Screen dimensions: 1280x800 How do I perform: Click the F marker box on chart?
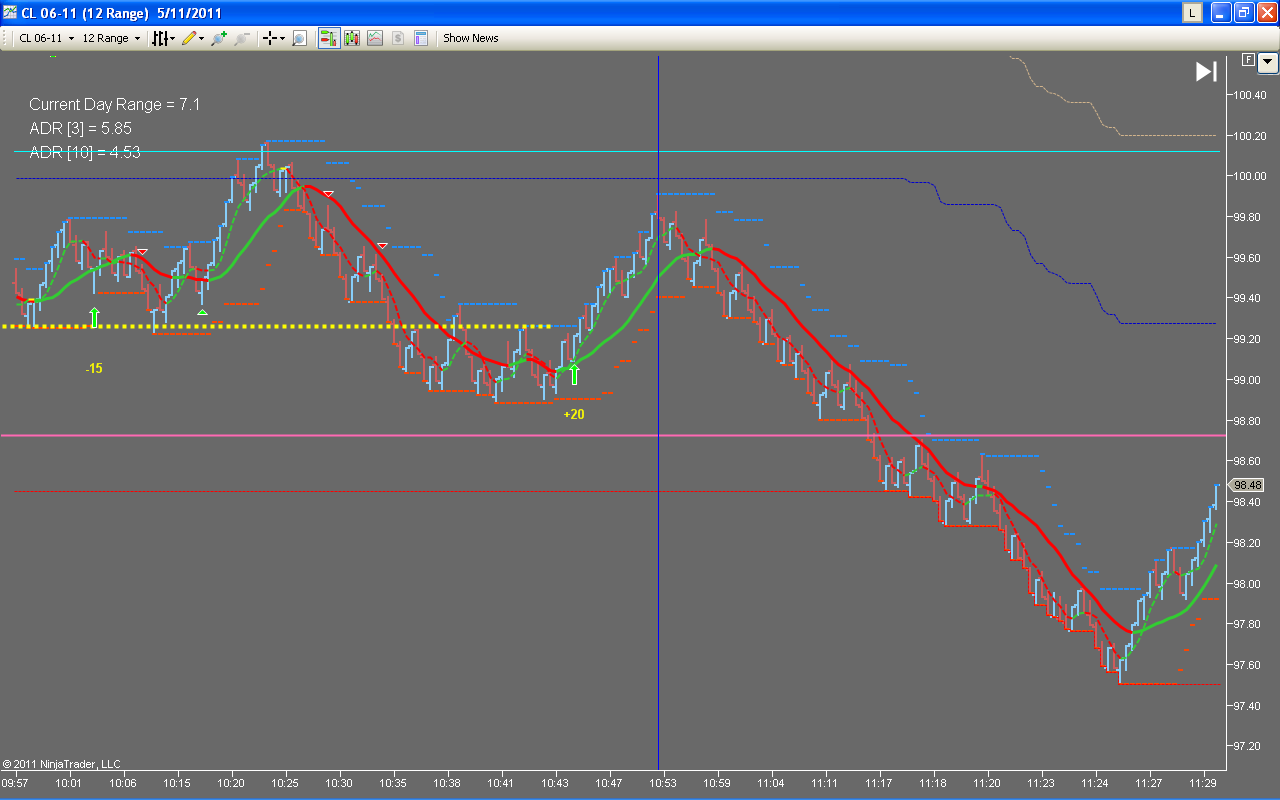[1248, 60]
